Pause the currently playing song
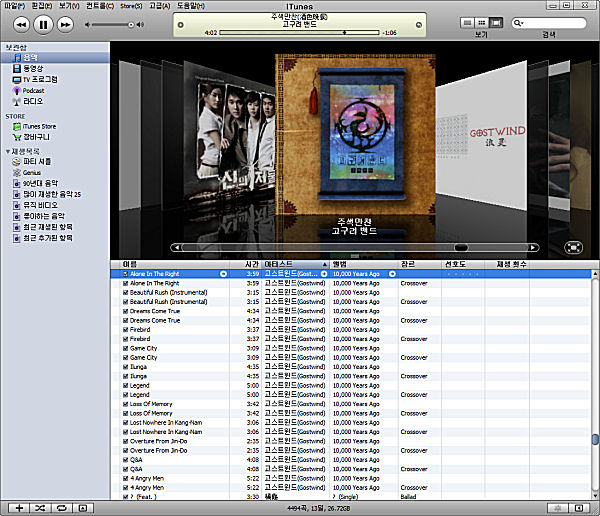 point(43,25)
